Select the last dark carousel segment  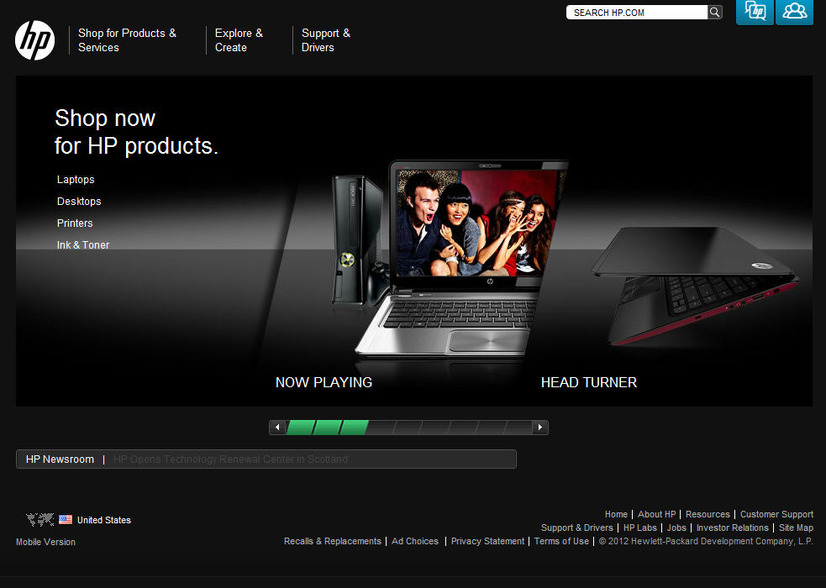point(518,427)
